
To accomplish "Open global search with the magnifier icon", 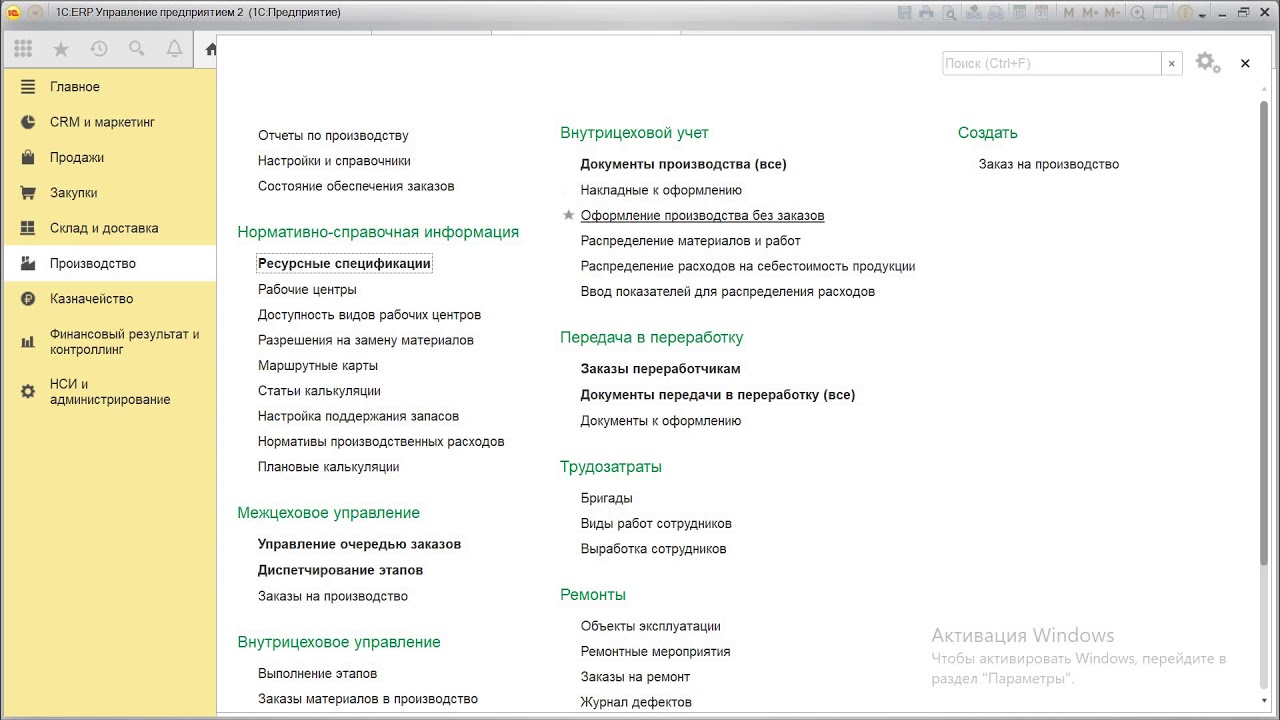I will pos(136,49).
